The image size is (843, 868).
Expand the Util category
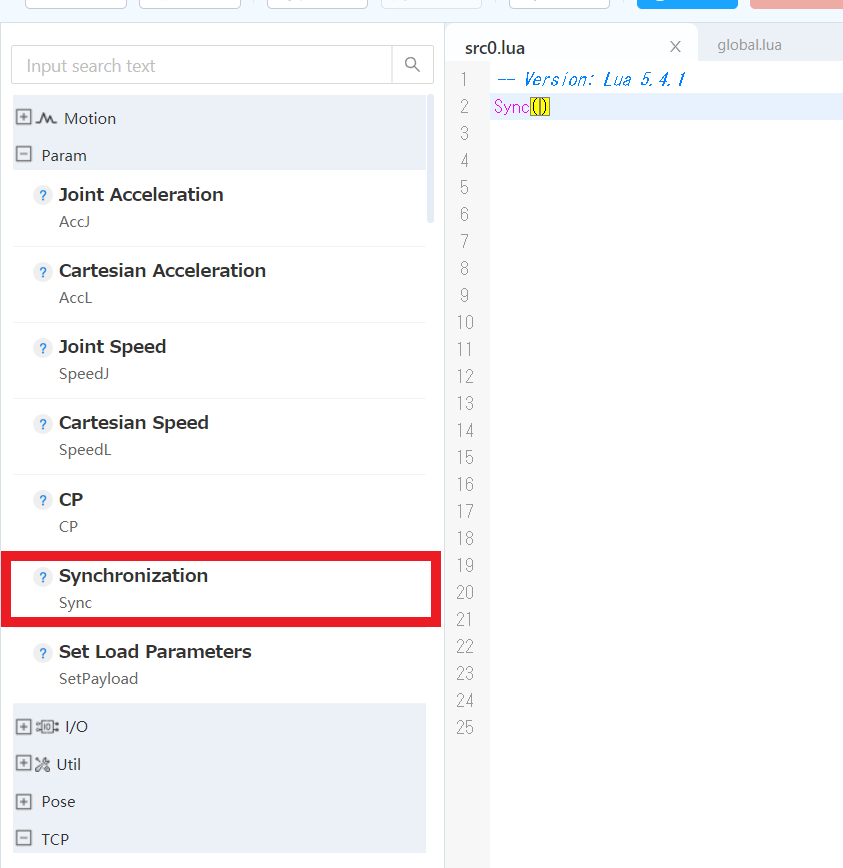coord(23,763)
